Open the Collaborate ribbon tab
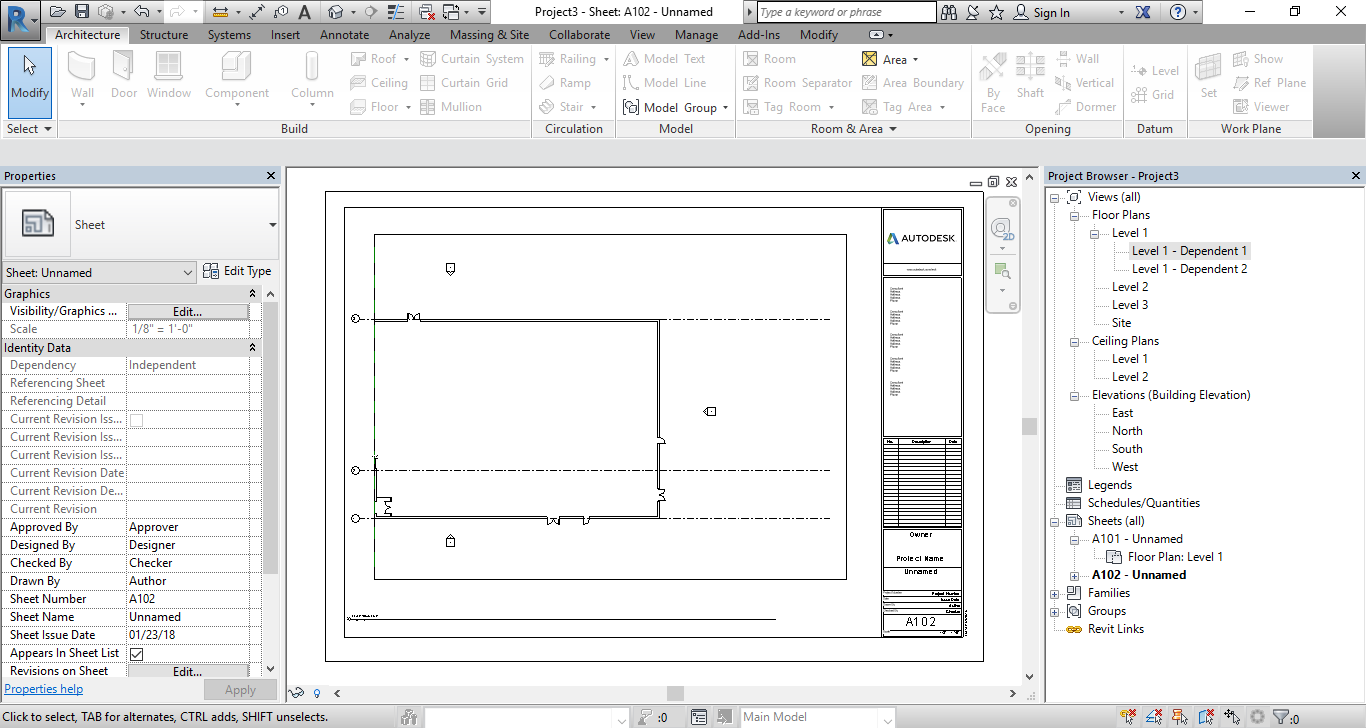 (579, 35)
